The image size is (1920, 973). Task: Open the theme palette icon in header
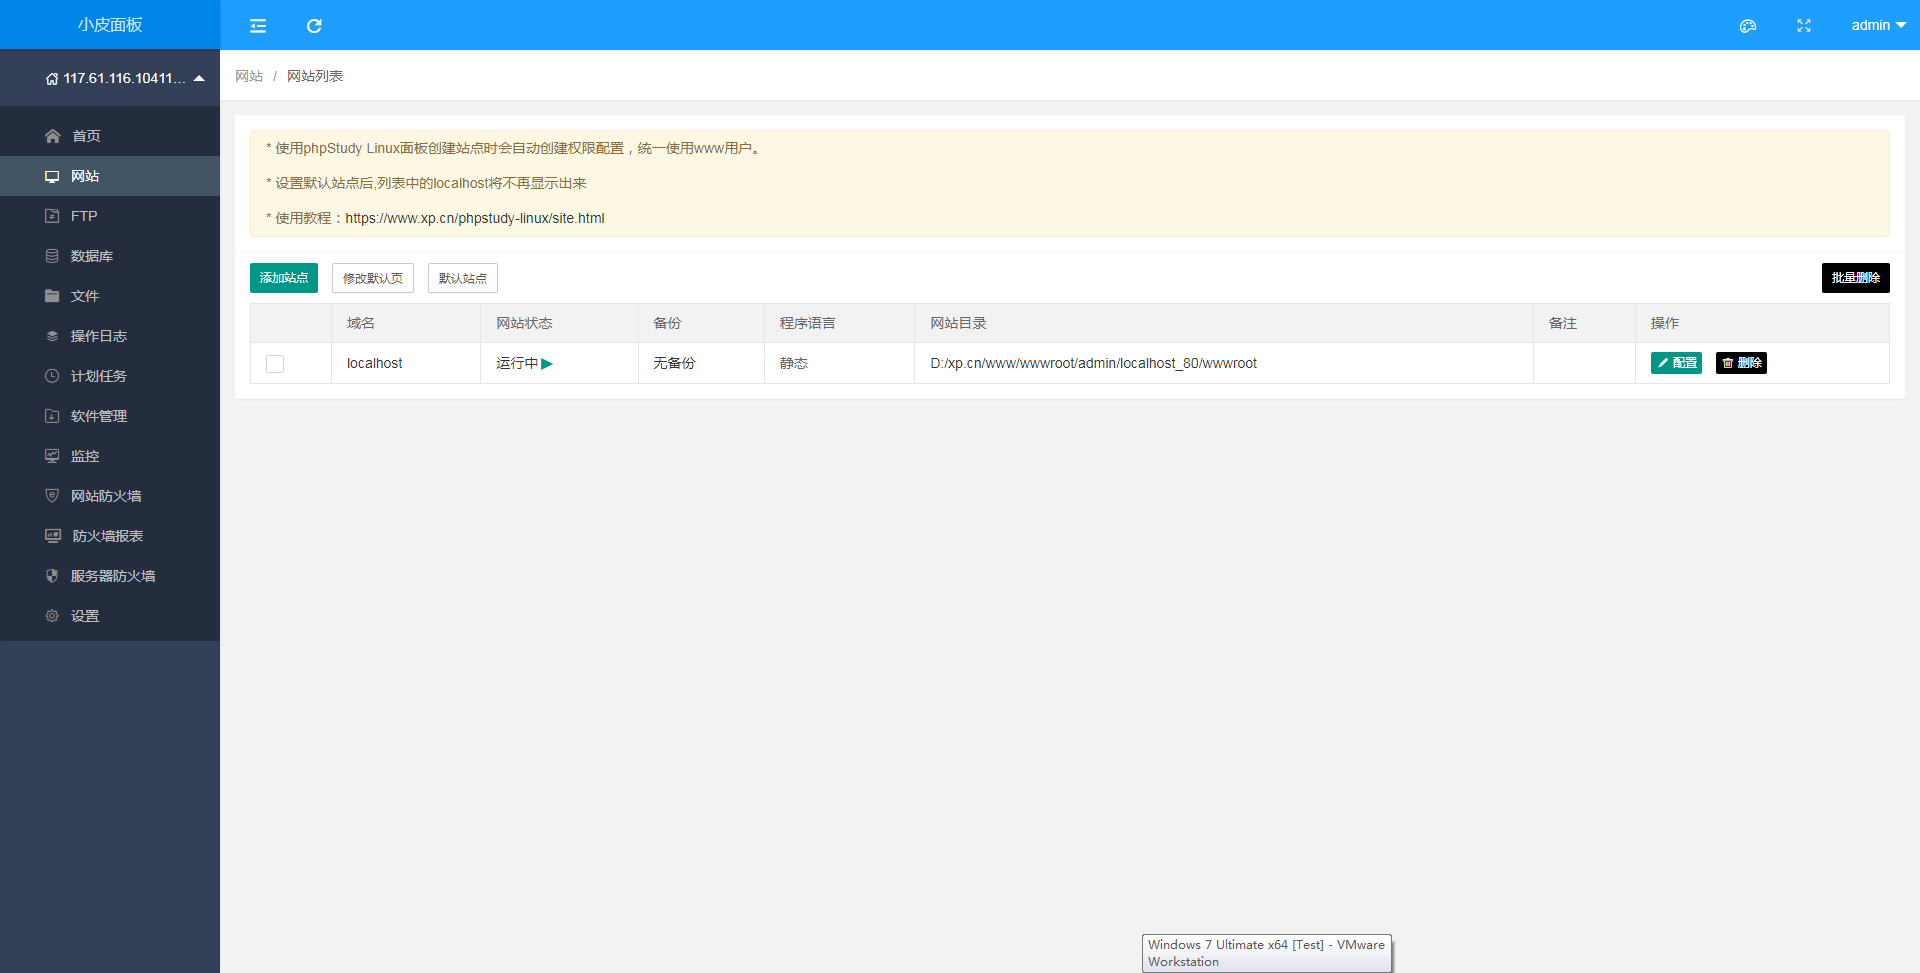(x=1747, y=26)
